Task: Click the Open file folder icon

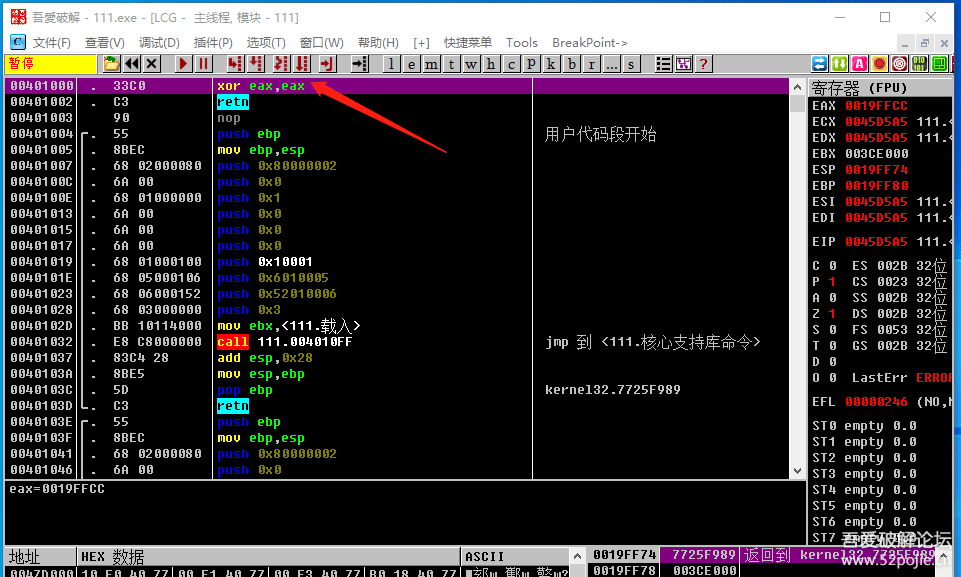Action: tap(111, 64)
